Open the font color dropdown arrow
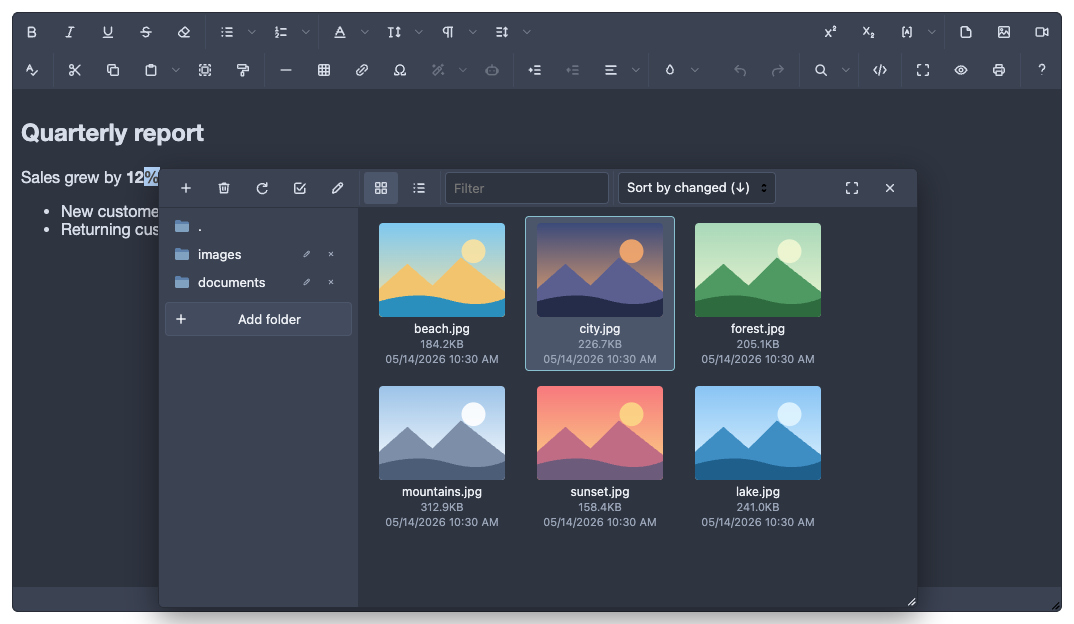This screenshot has width=1074, height=624. [x=364, y=32]
